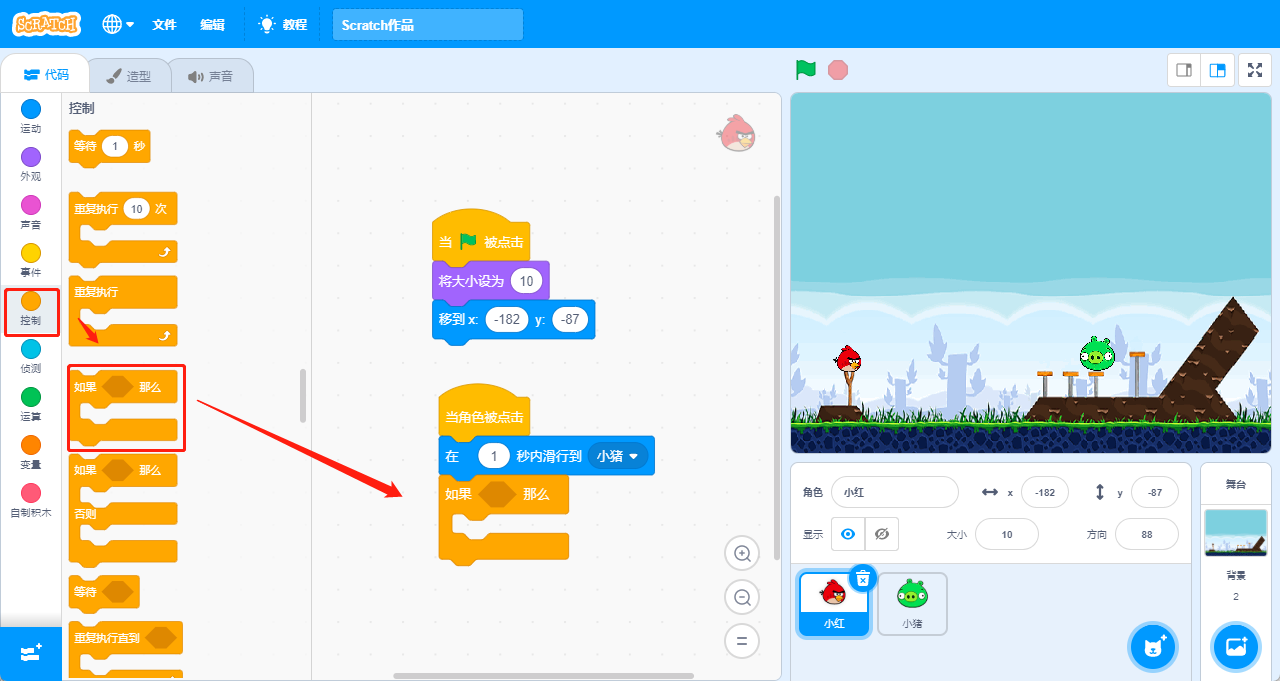This screenshot has width=1280, height=681.
Task: Click the red stop button
Action: [x=838, y=70]
